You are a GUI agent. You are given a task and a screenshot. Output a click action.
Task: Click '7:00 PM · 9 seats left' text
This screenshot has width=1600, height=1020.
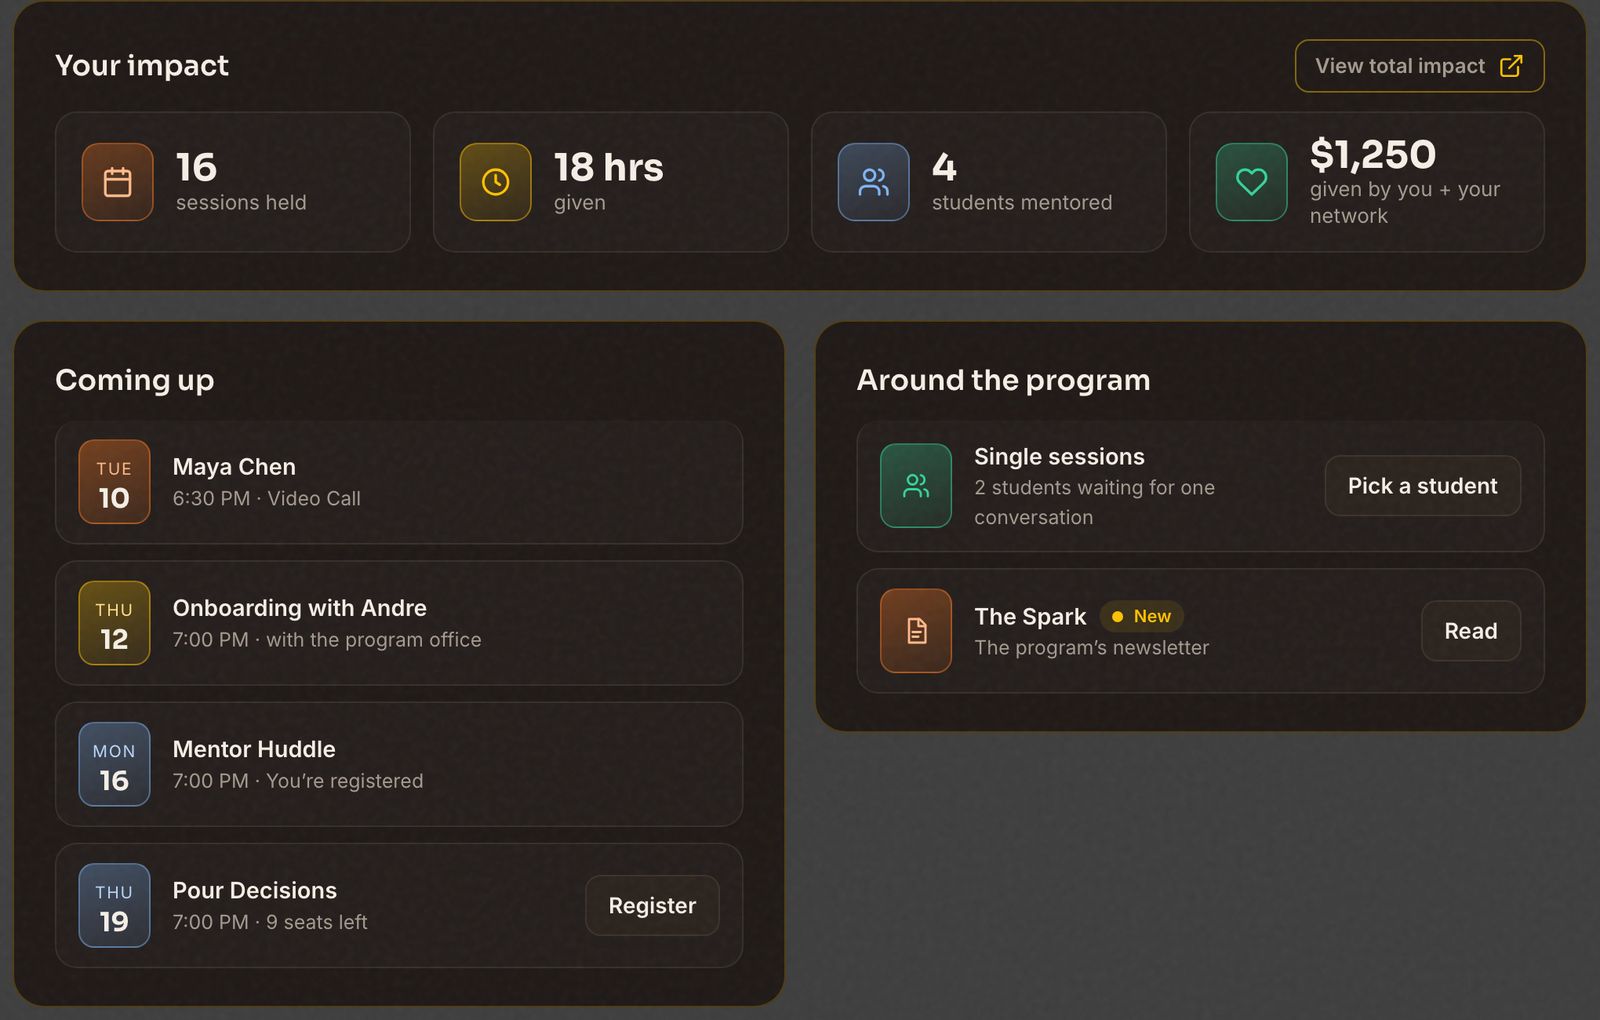(270, 922)
